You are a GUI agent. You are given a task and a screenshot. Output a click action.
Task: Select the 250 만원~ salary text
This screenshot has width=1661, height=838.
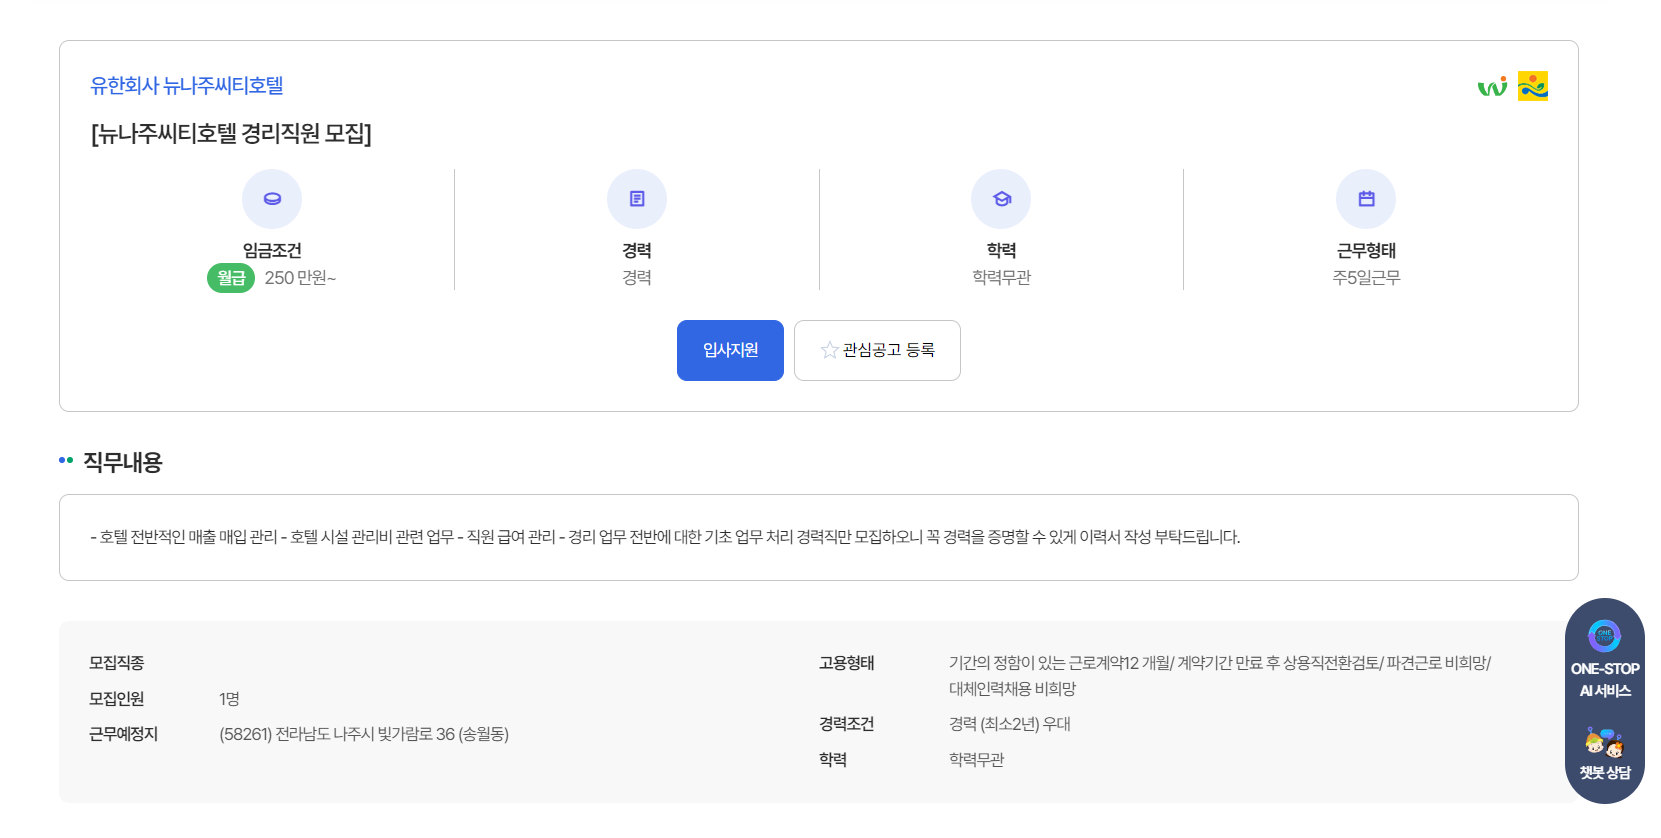pyautogui.click(x=300, y=278)
